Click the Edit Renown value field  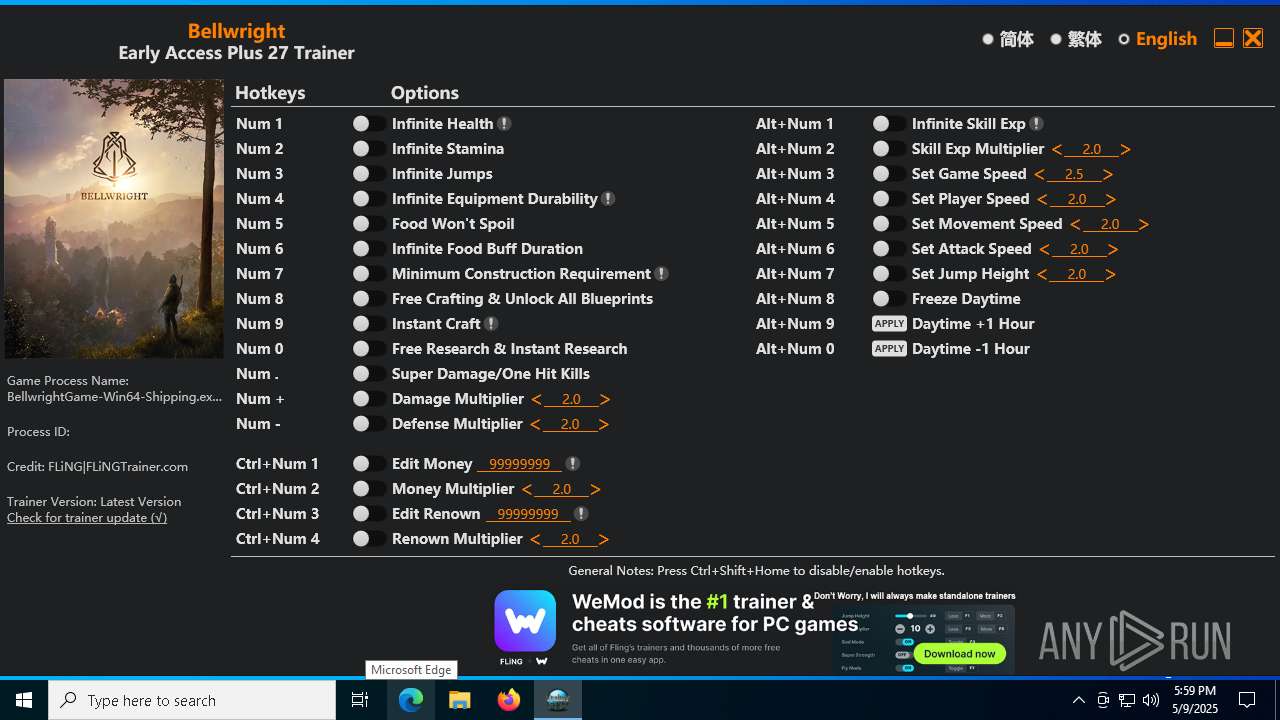coord(528,514)
